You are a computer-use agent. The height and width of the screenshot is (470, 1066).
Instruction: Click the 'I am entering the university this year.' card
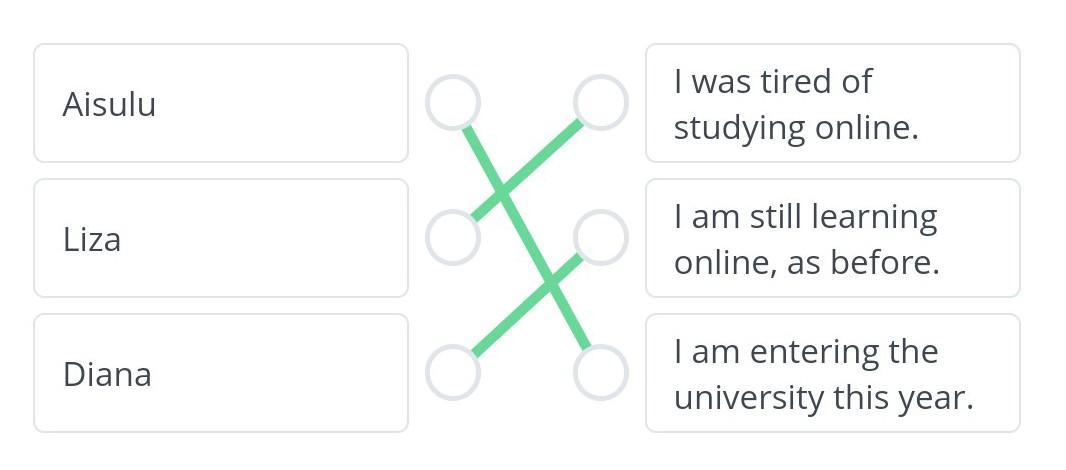833,373
